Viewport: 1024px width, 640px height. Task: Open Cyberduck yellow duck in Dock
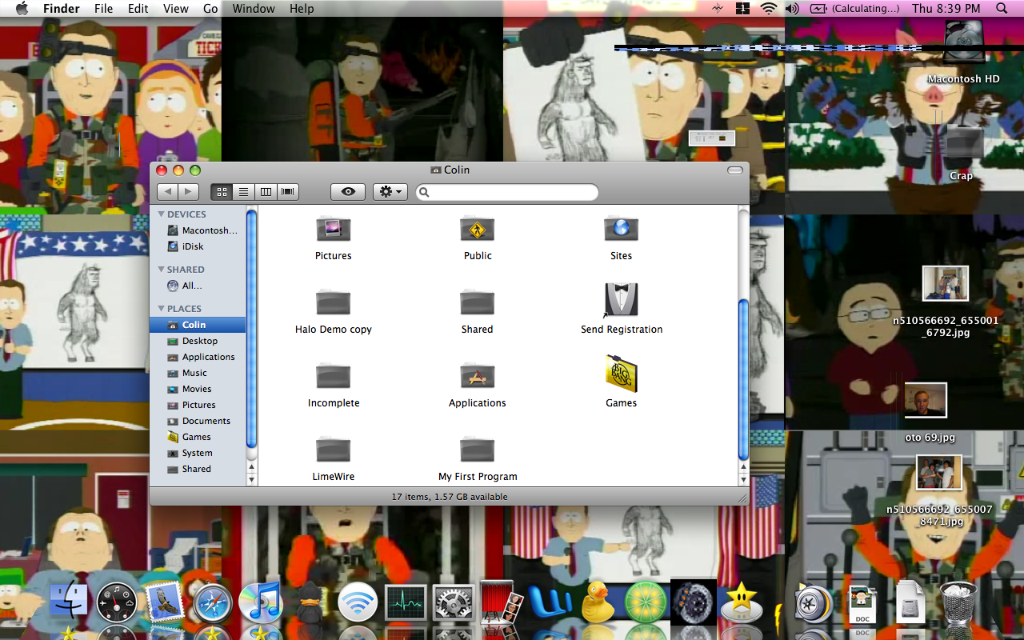(597, 602)
